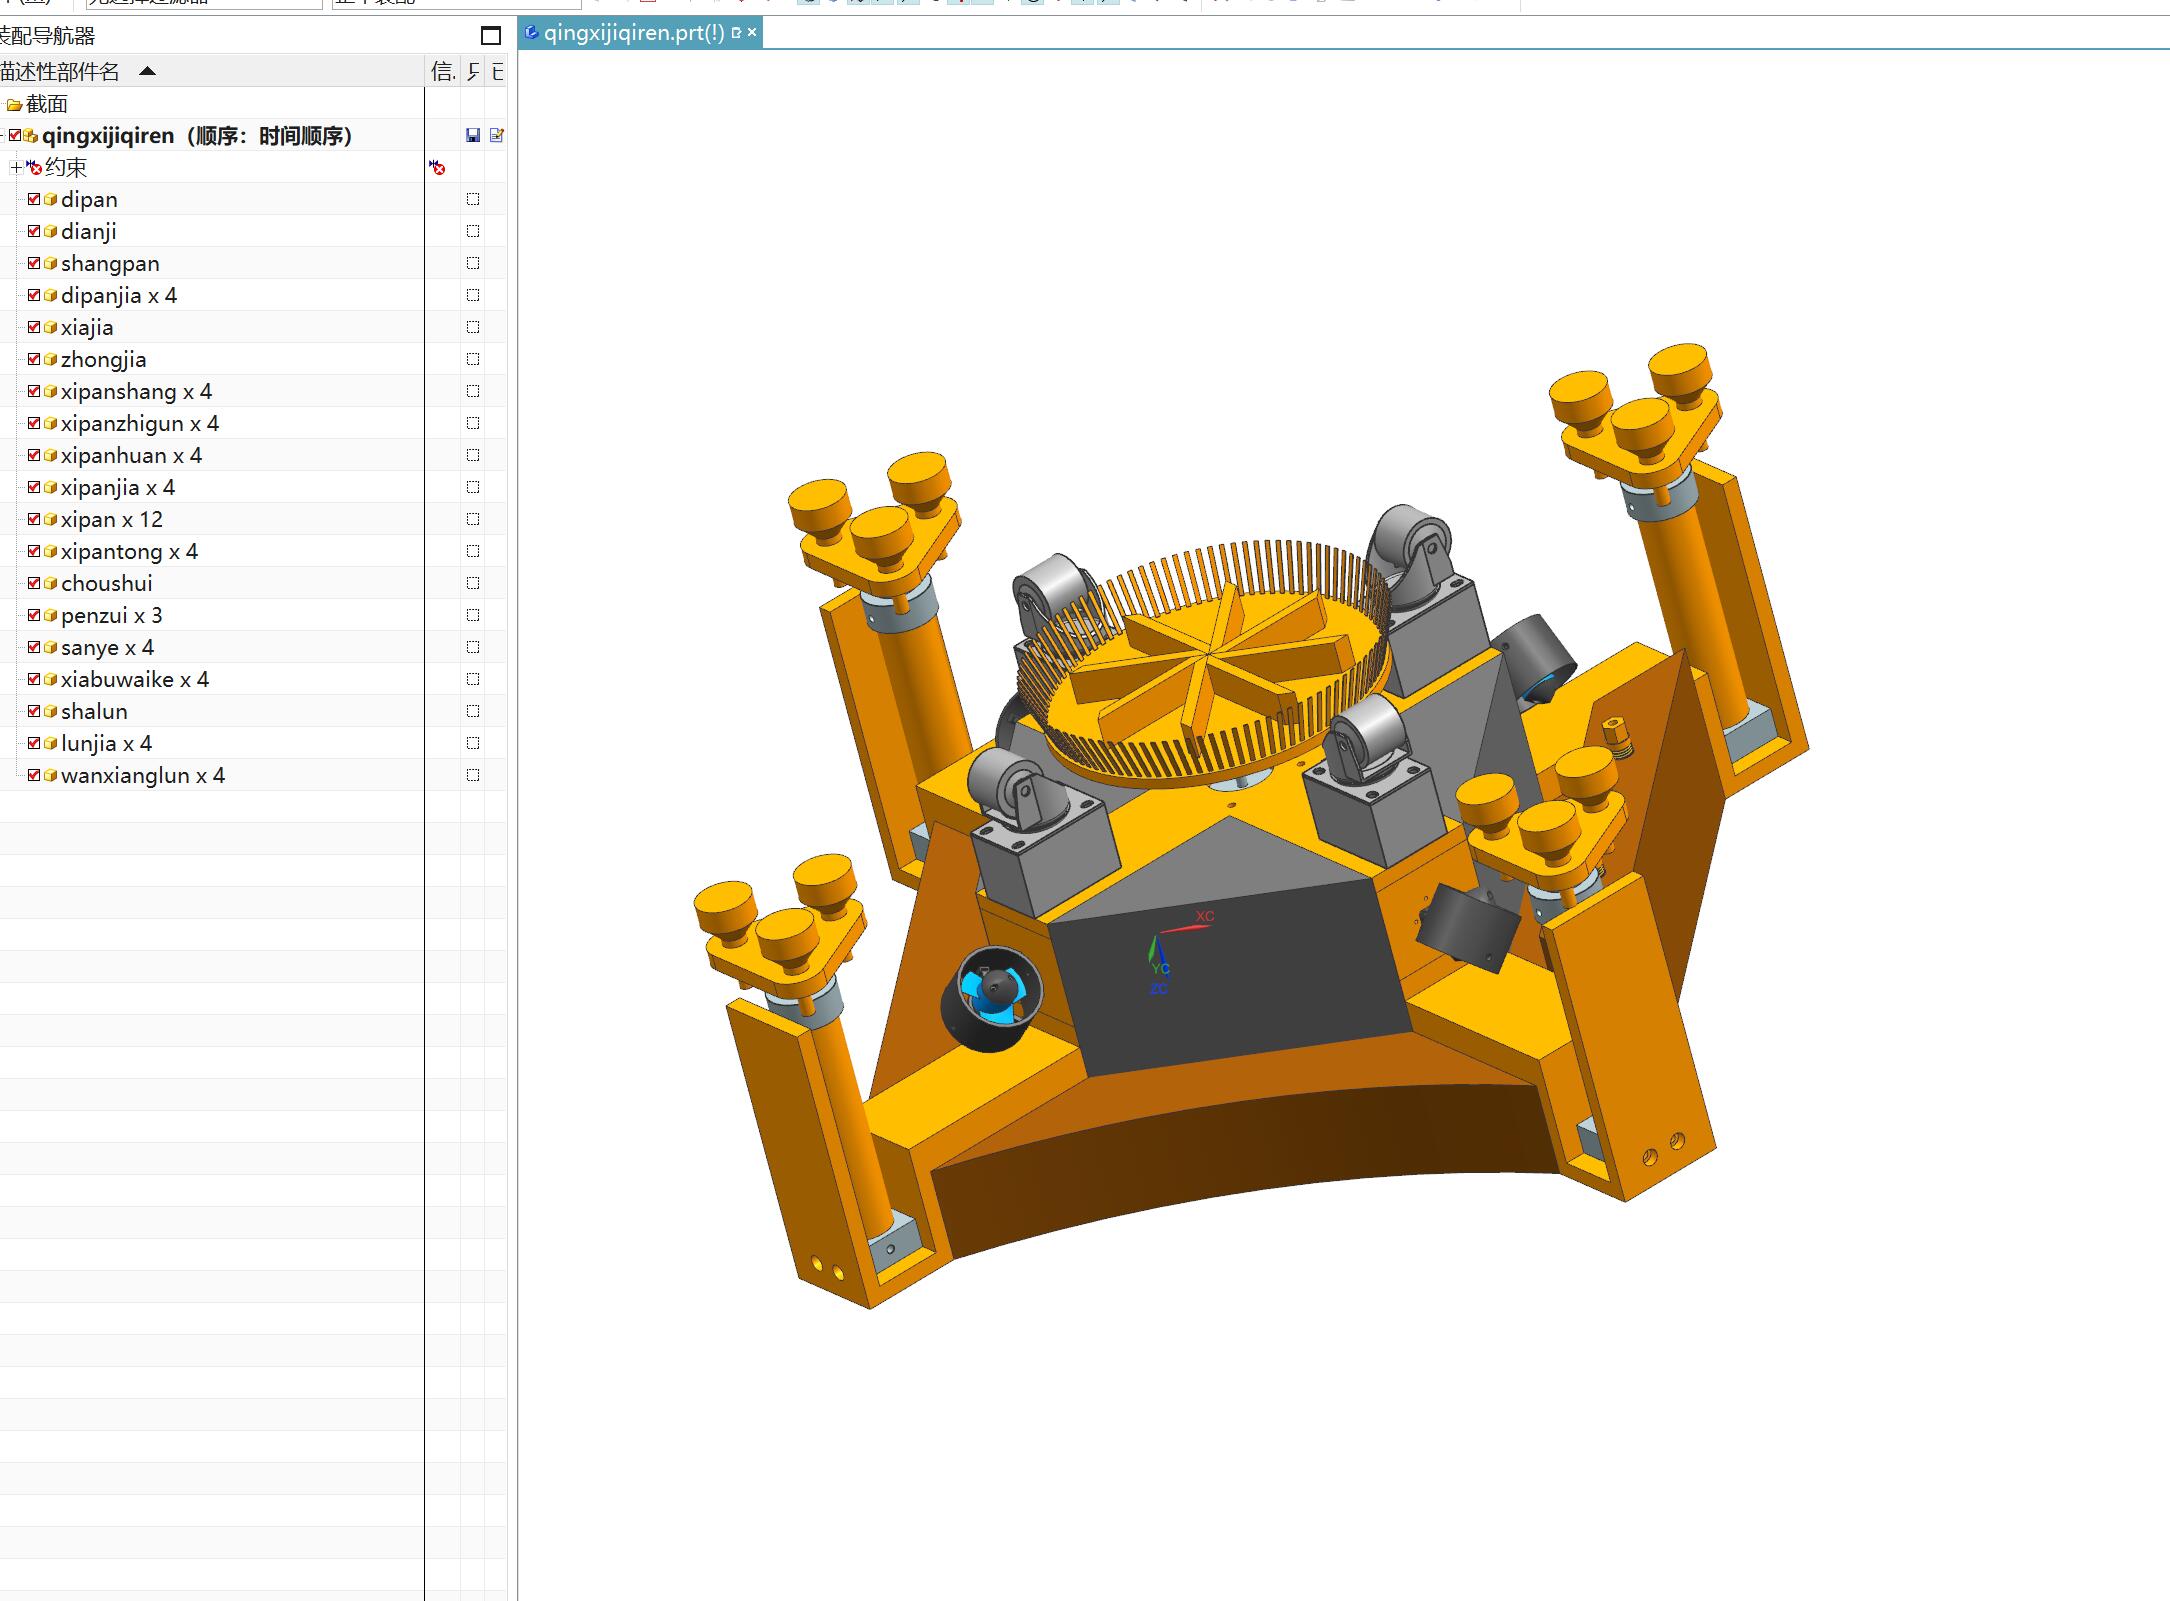The image size is (2170, 1601).
Task: Click the cube icon next to zhongjia
Action: (51, 359)
